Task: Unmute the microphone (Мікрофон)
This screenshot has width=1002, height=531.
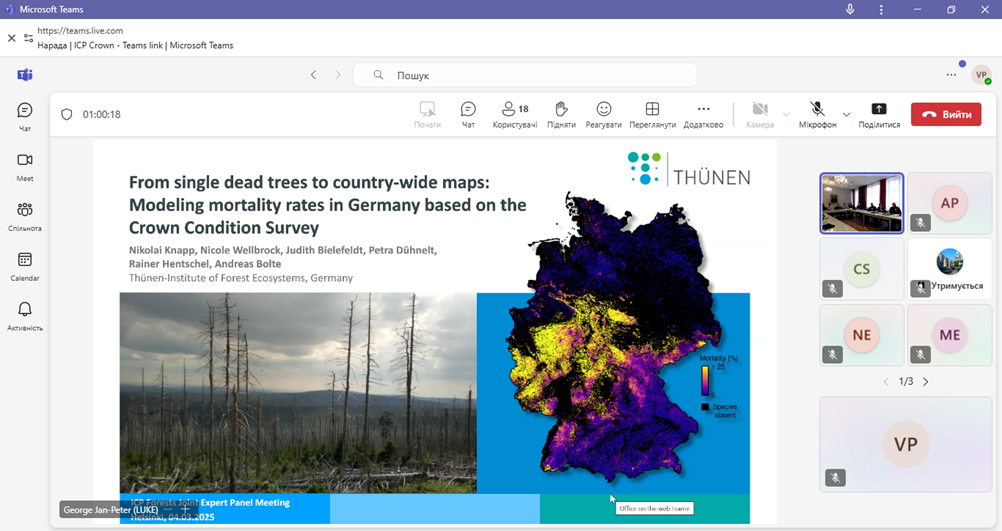Action: pyautogui.click(x=817, y=115)
